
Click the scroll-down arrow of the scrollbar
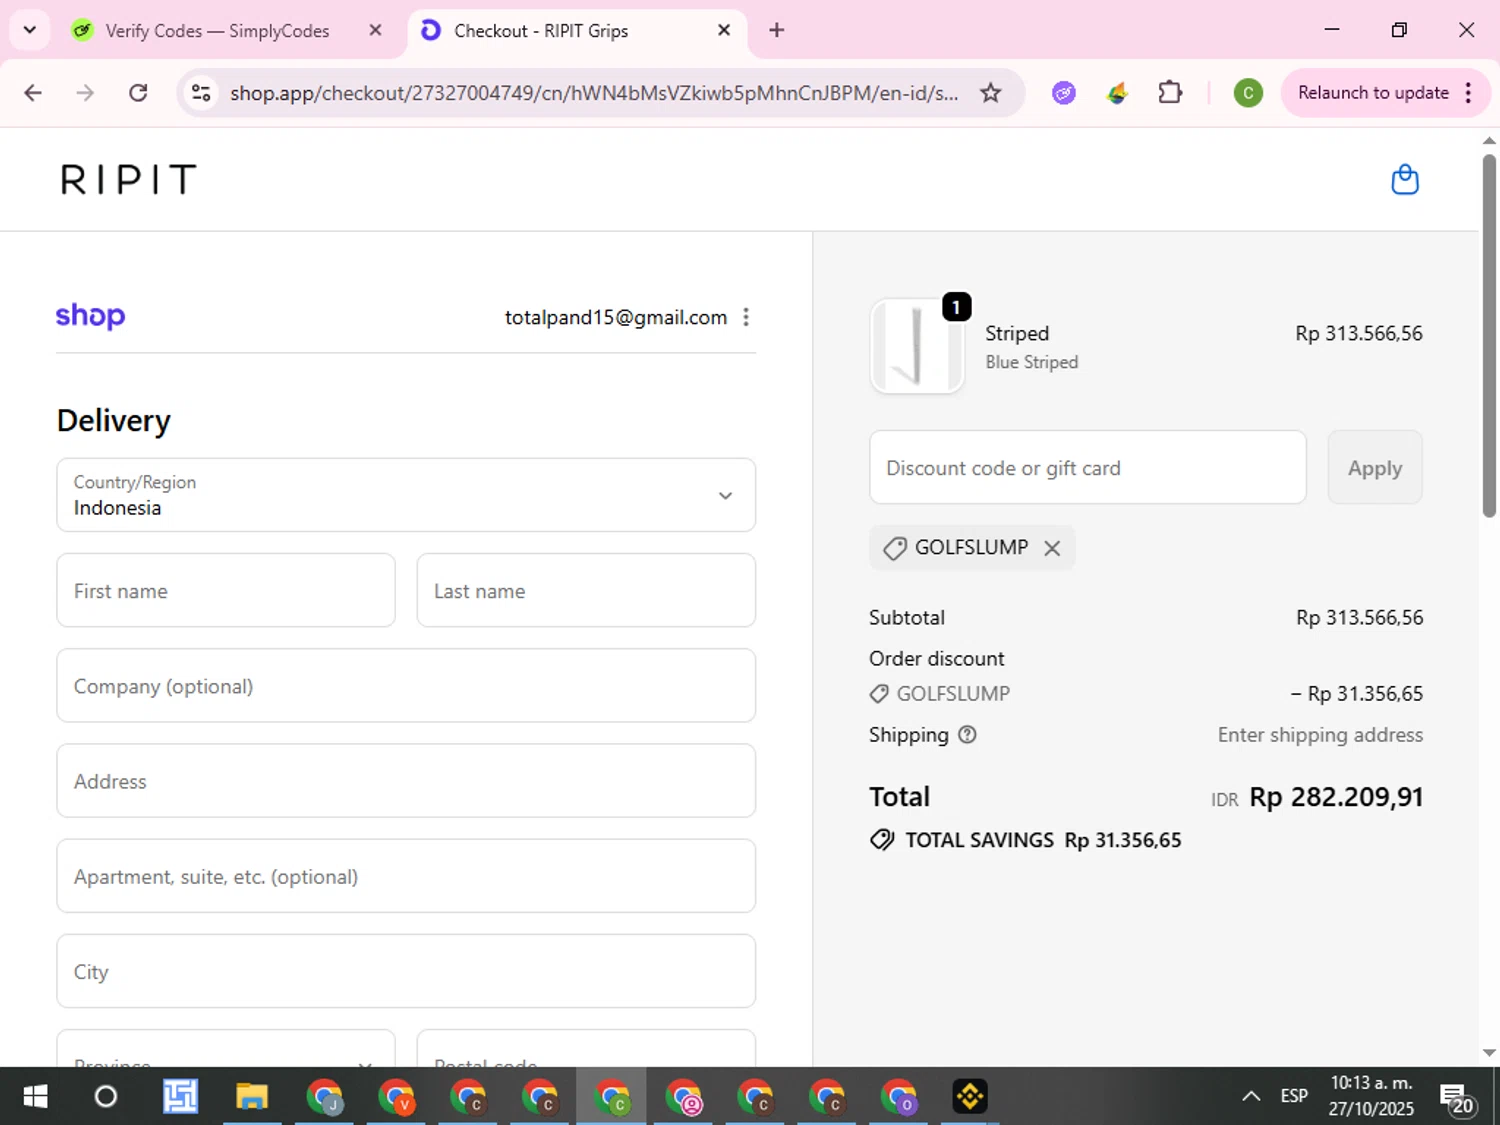click(x=1489, y=1053)
